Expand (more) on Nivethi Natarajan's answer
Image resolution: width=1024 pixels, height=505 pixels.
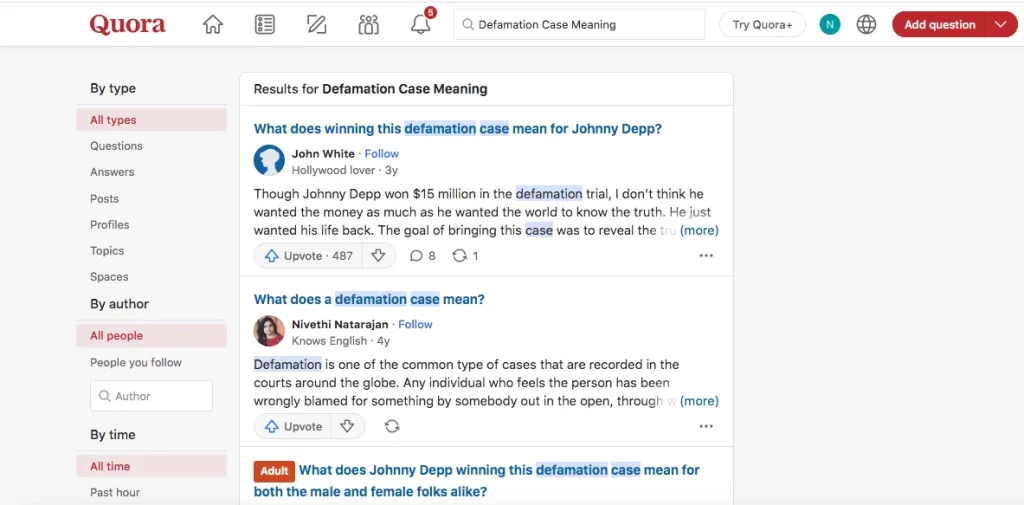click(699, 401)
